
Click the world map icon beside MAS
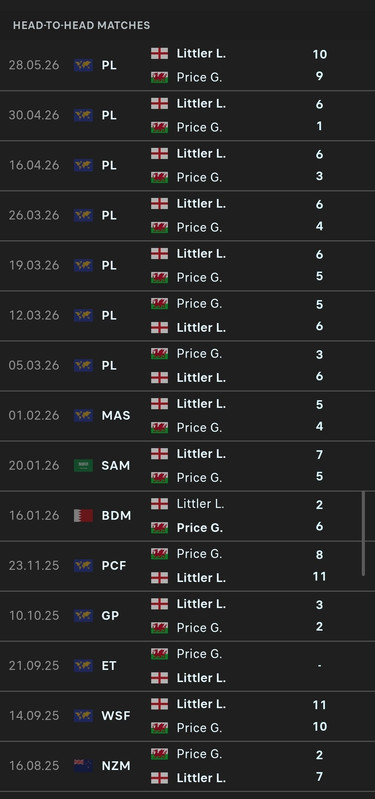pyautogui.click(x=83, y=416)
